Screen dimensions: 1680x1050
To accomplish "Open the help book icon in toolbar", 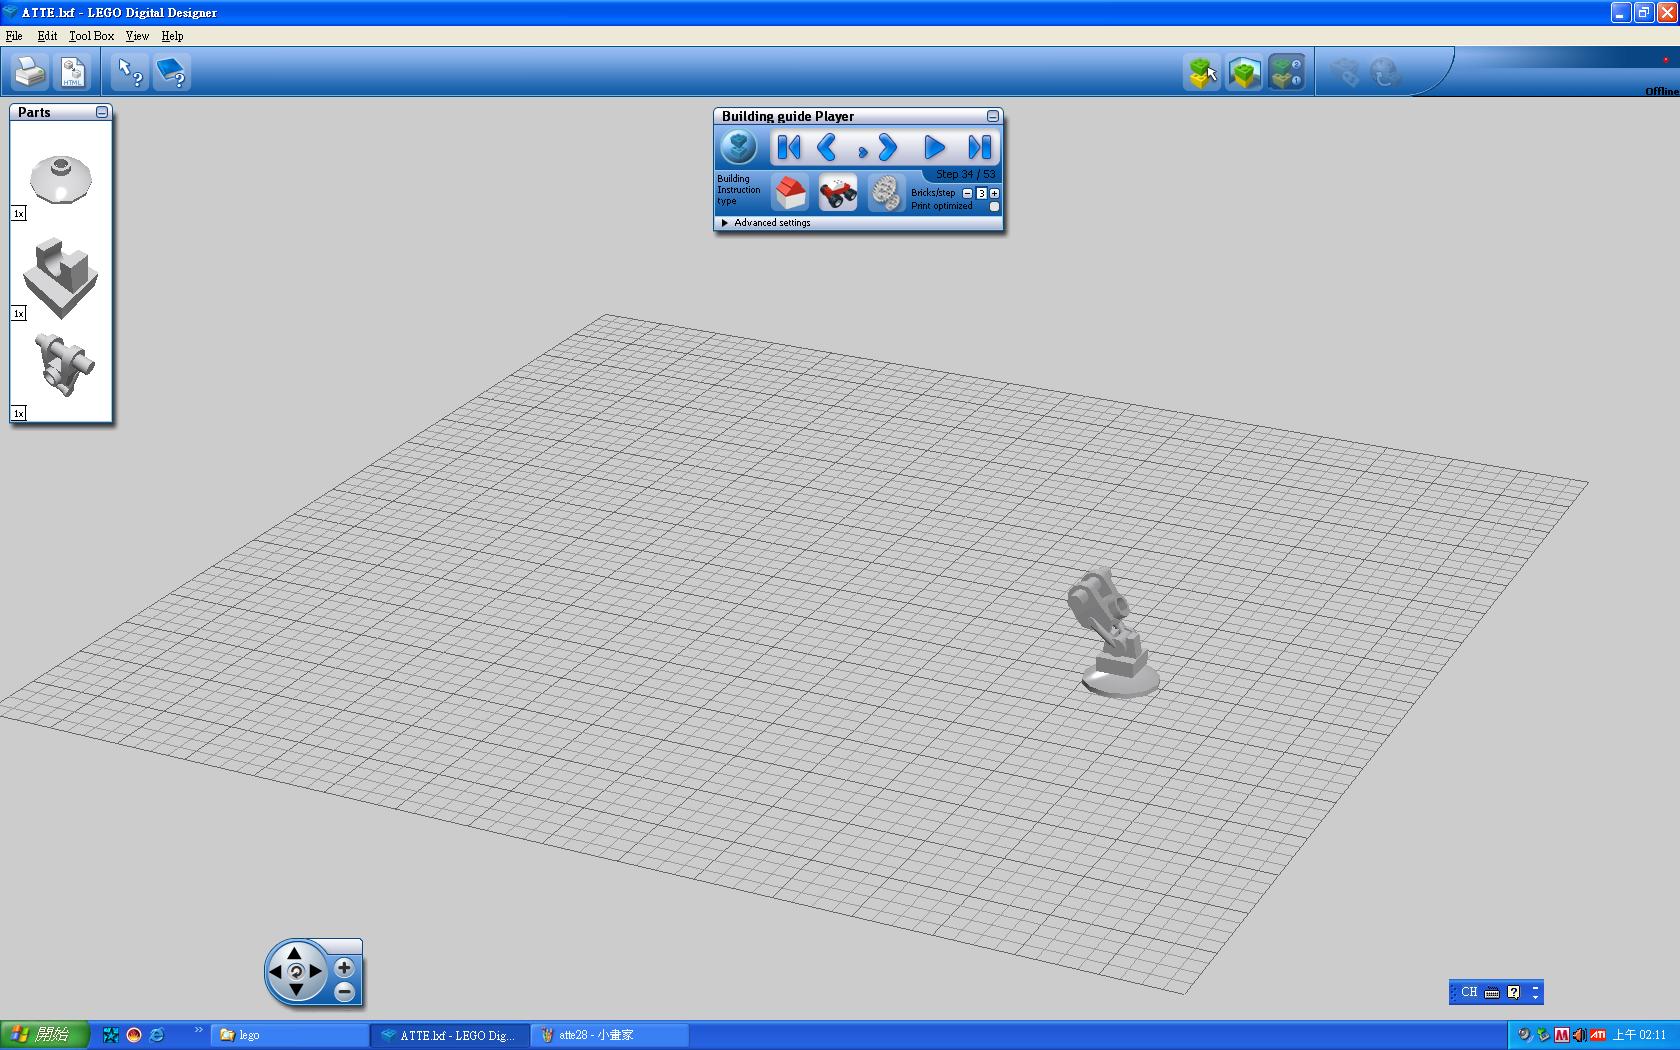I will [x=172, y=72].
